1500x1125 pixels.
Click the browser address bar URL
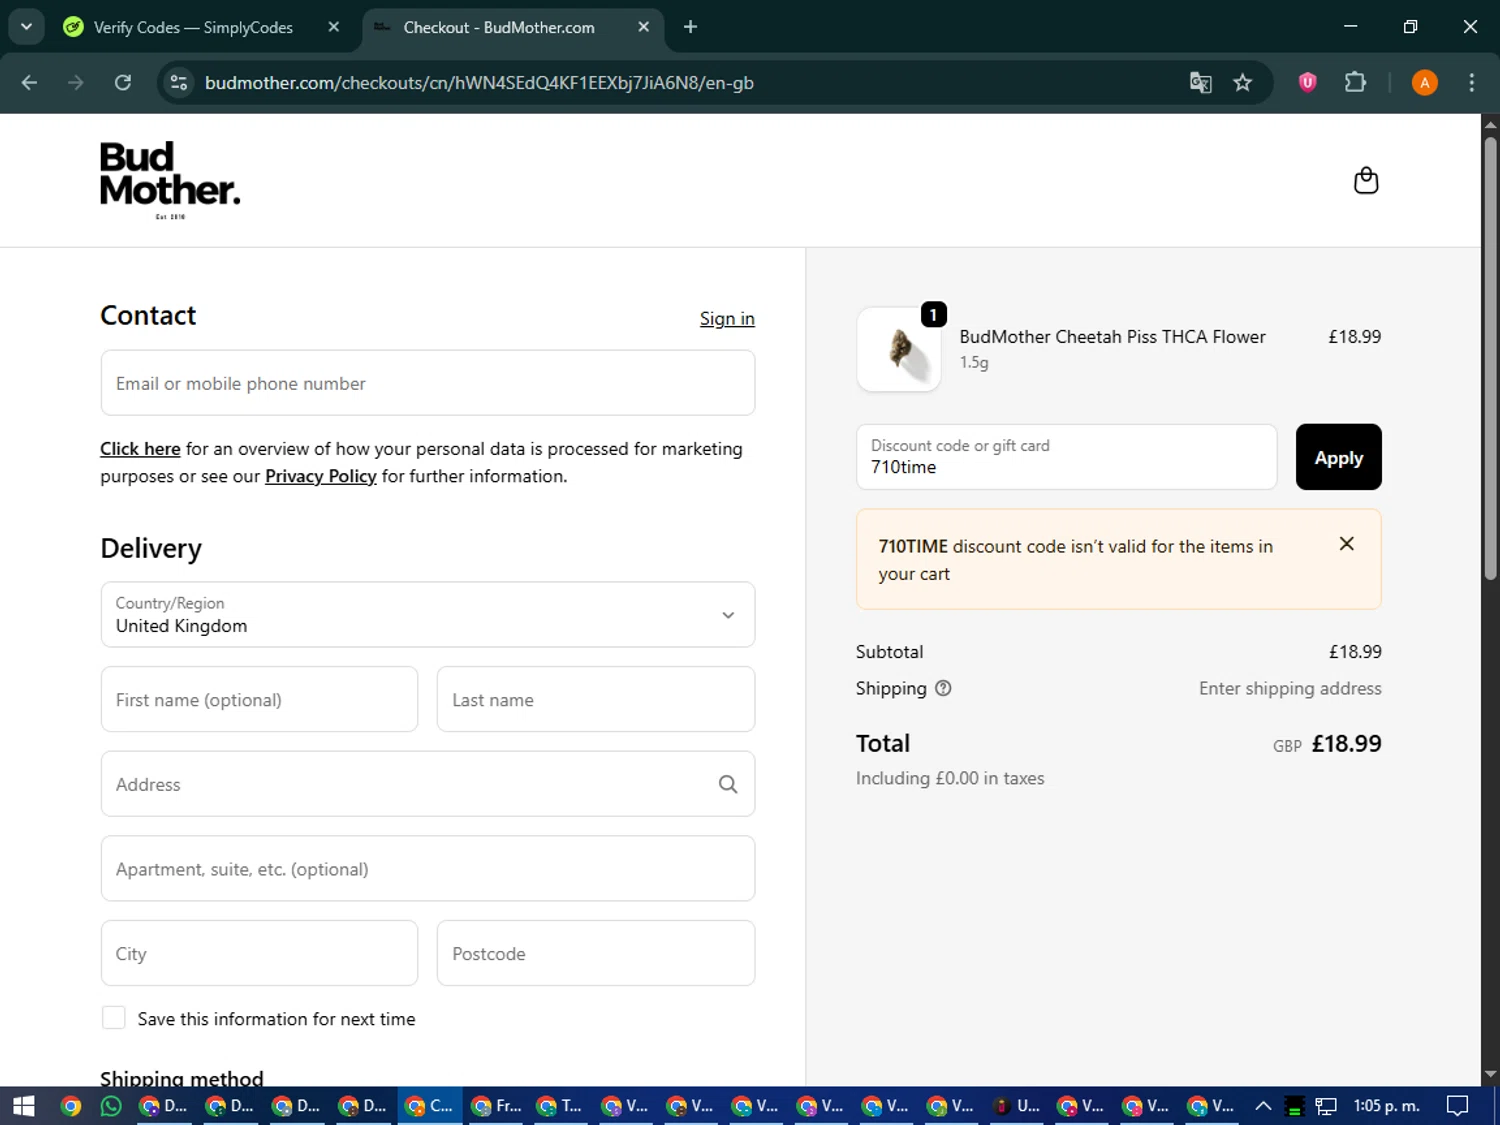tap(479, 83)
